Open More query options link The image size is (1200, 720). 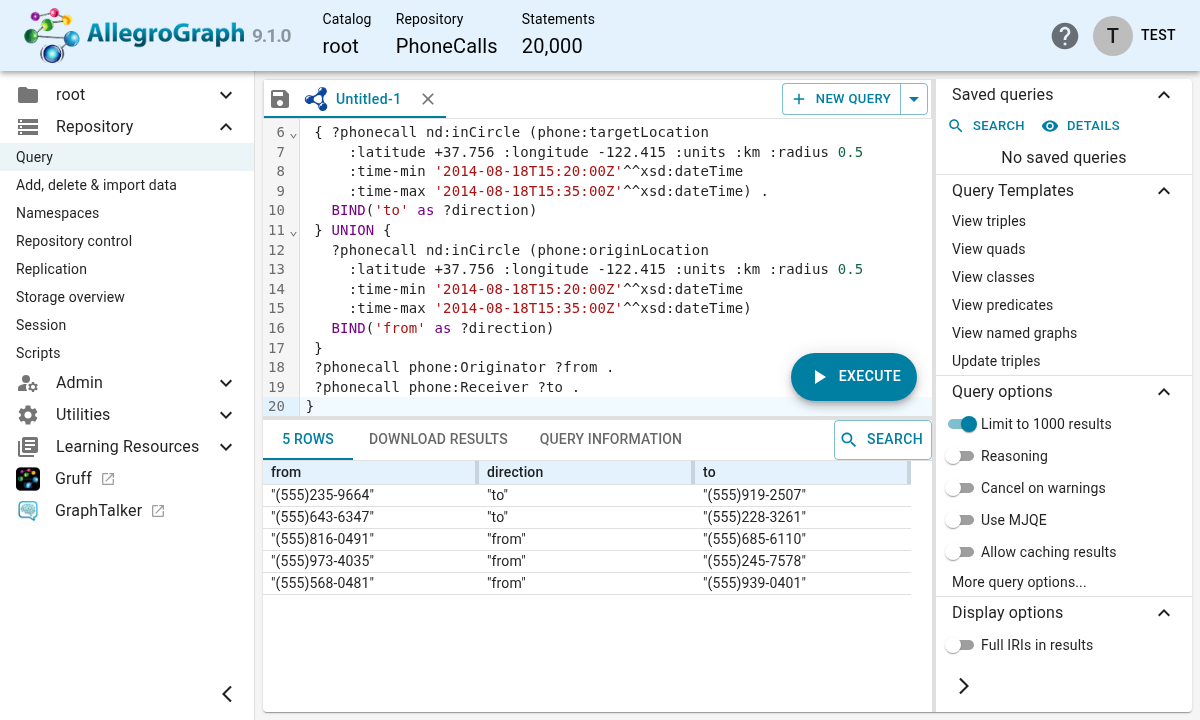point(1019,582)
